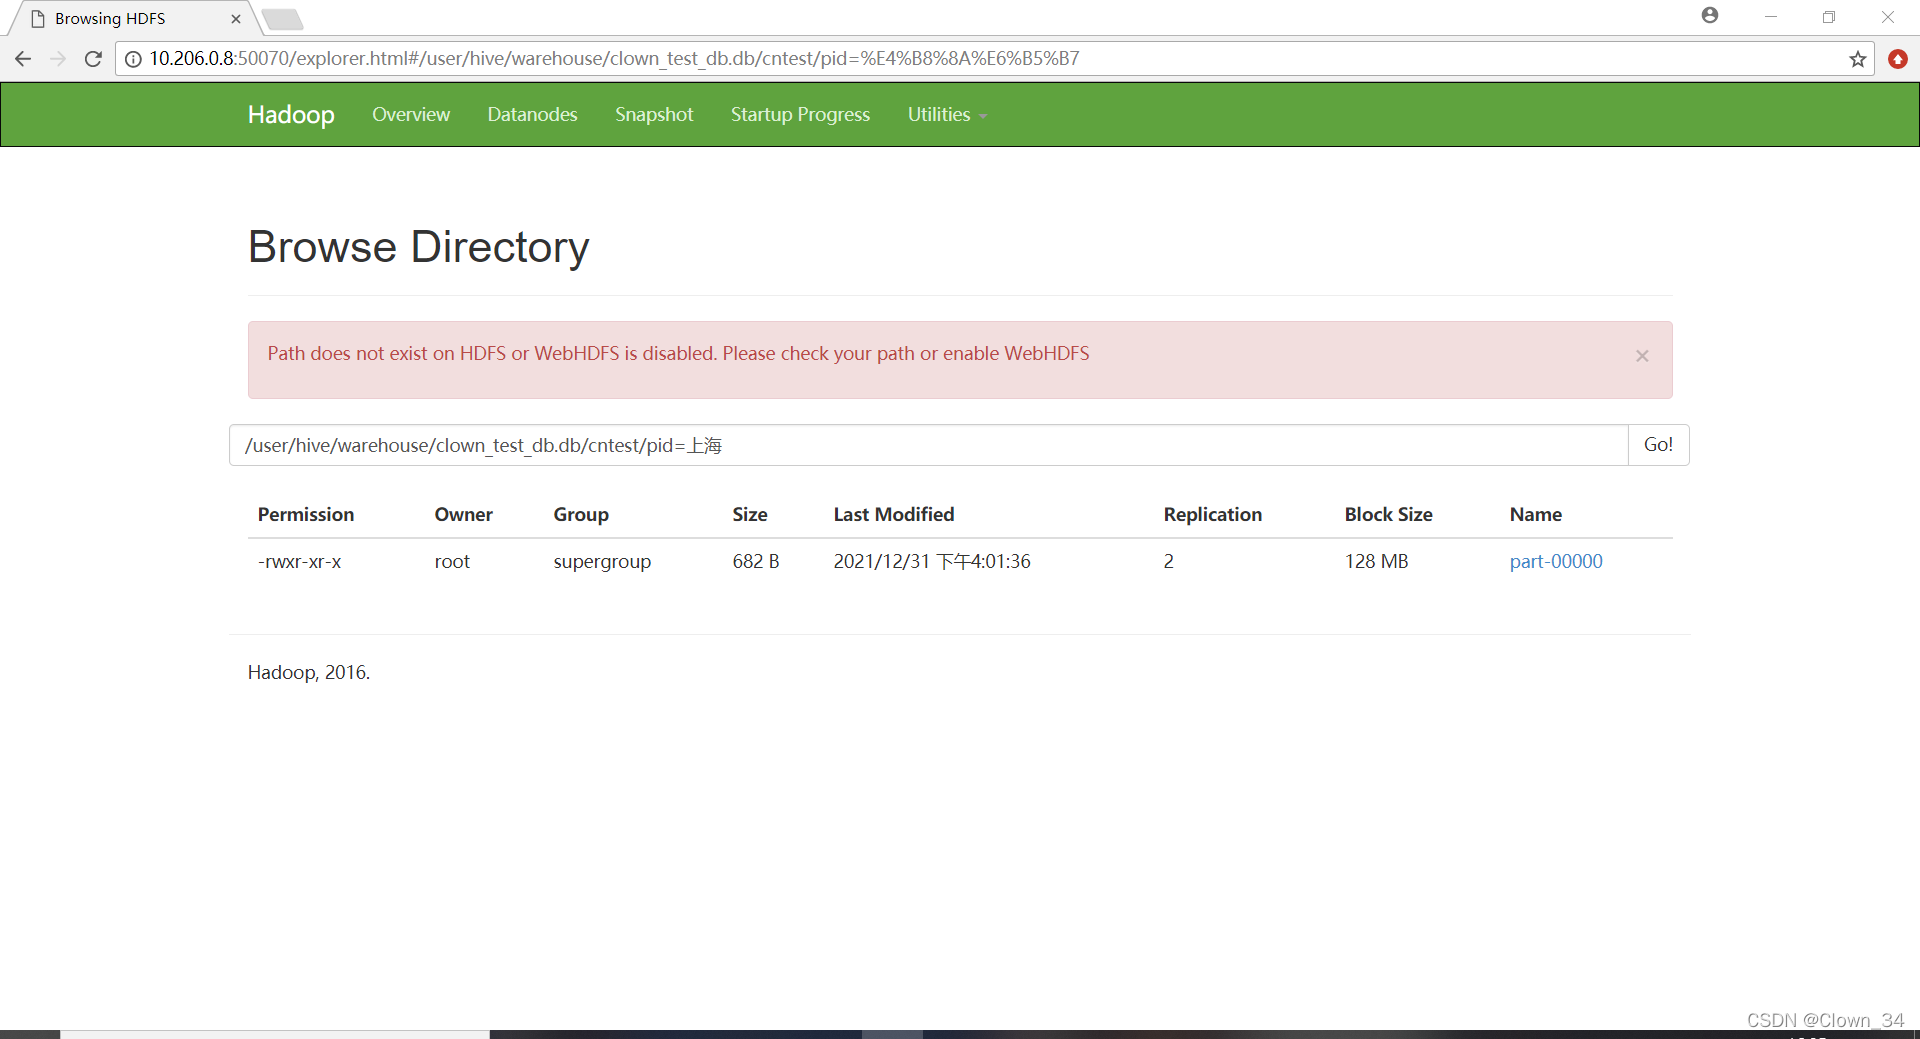The width and height of the screenshot is (1920, 1039).
Task: Click the Owner column header
Action: click(x=463, y=515)
